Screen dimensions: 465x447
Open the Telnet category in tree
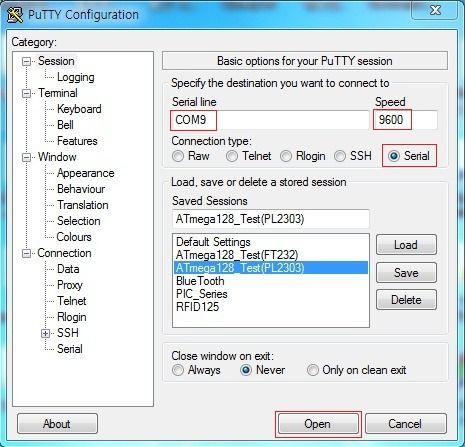pyautogui.click(x=72, y=301)
